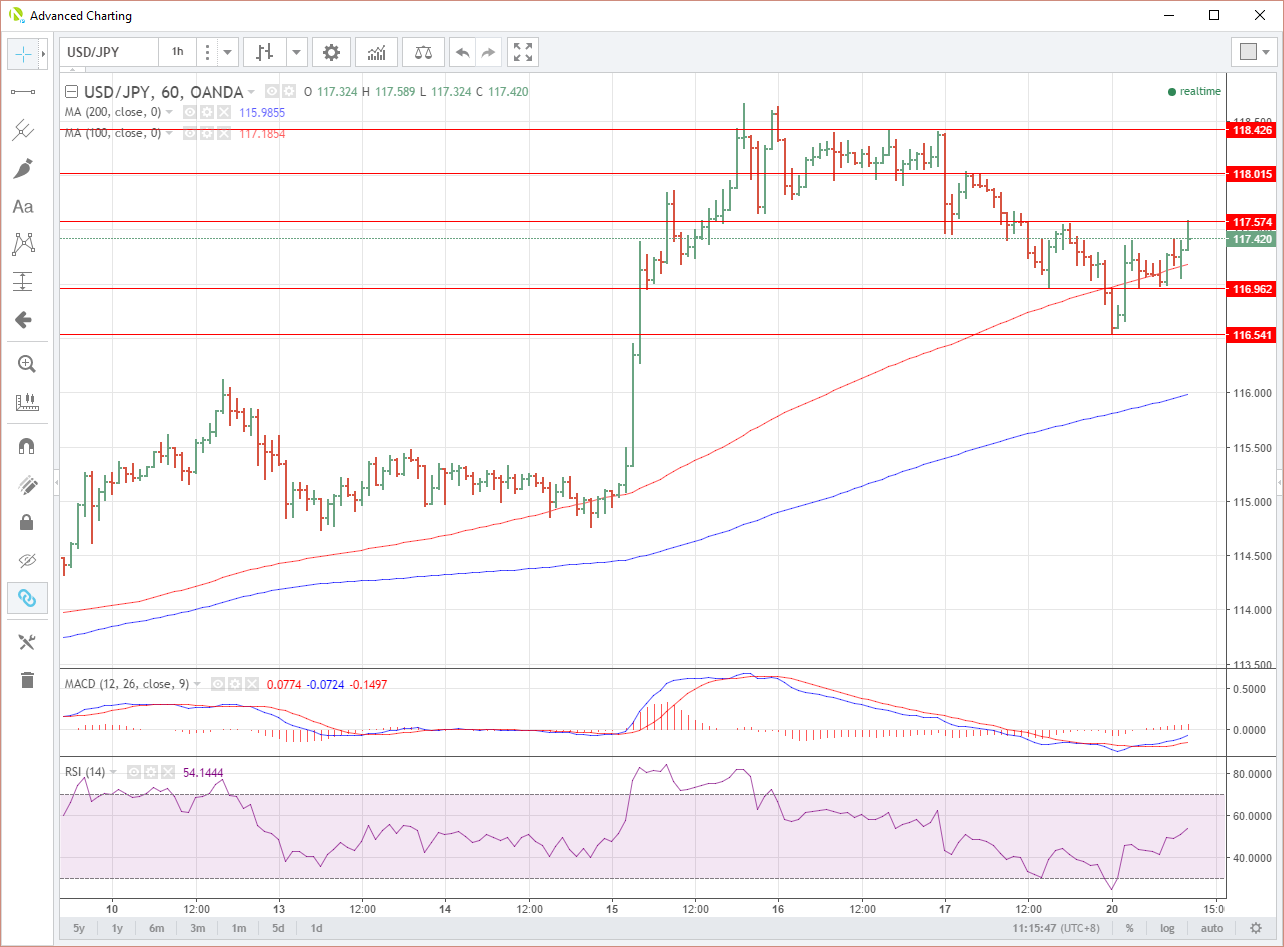Select the 1y time range
Viewport: 1284px width, 947px height.
(117, 928)
